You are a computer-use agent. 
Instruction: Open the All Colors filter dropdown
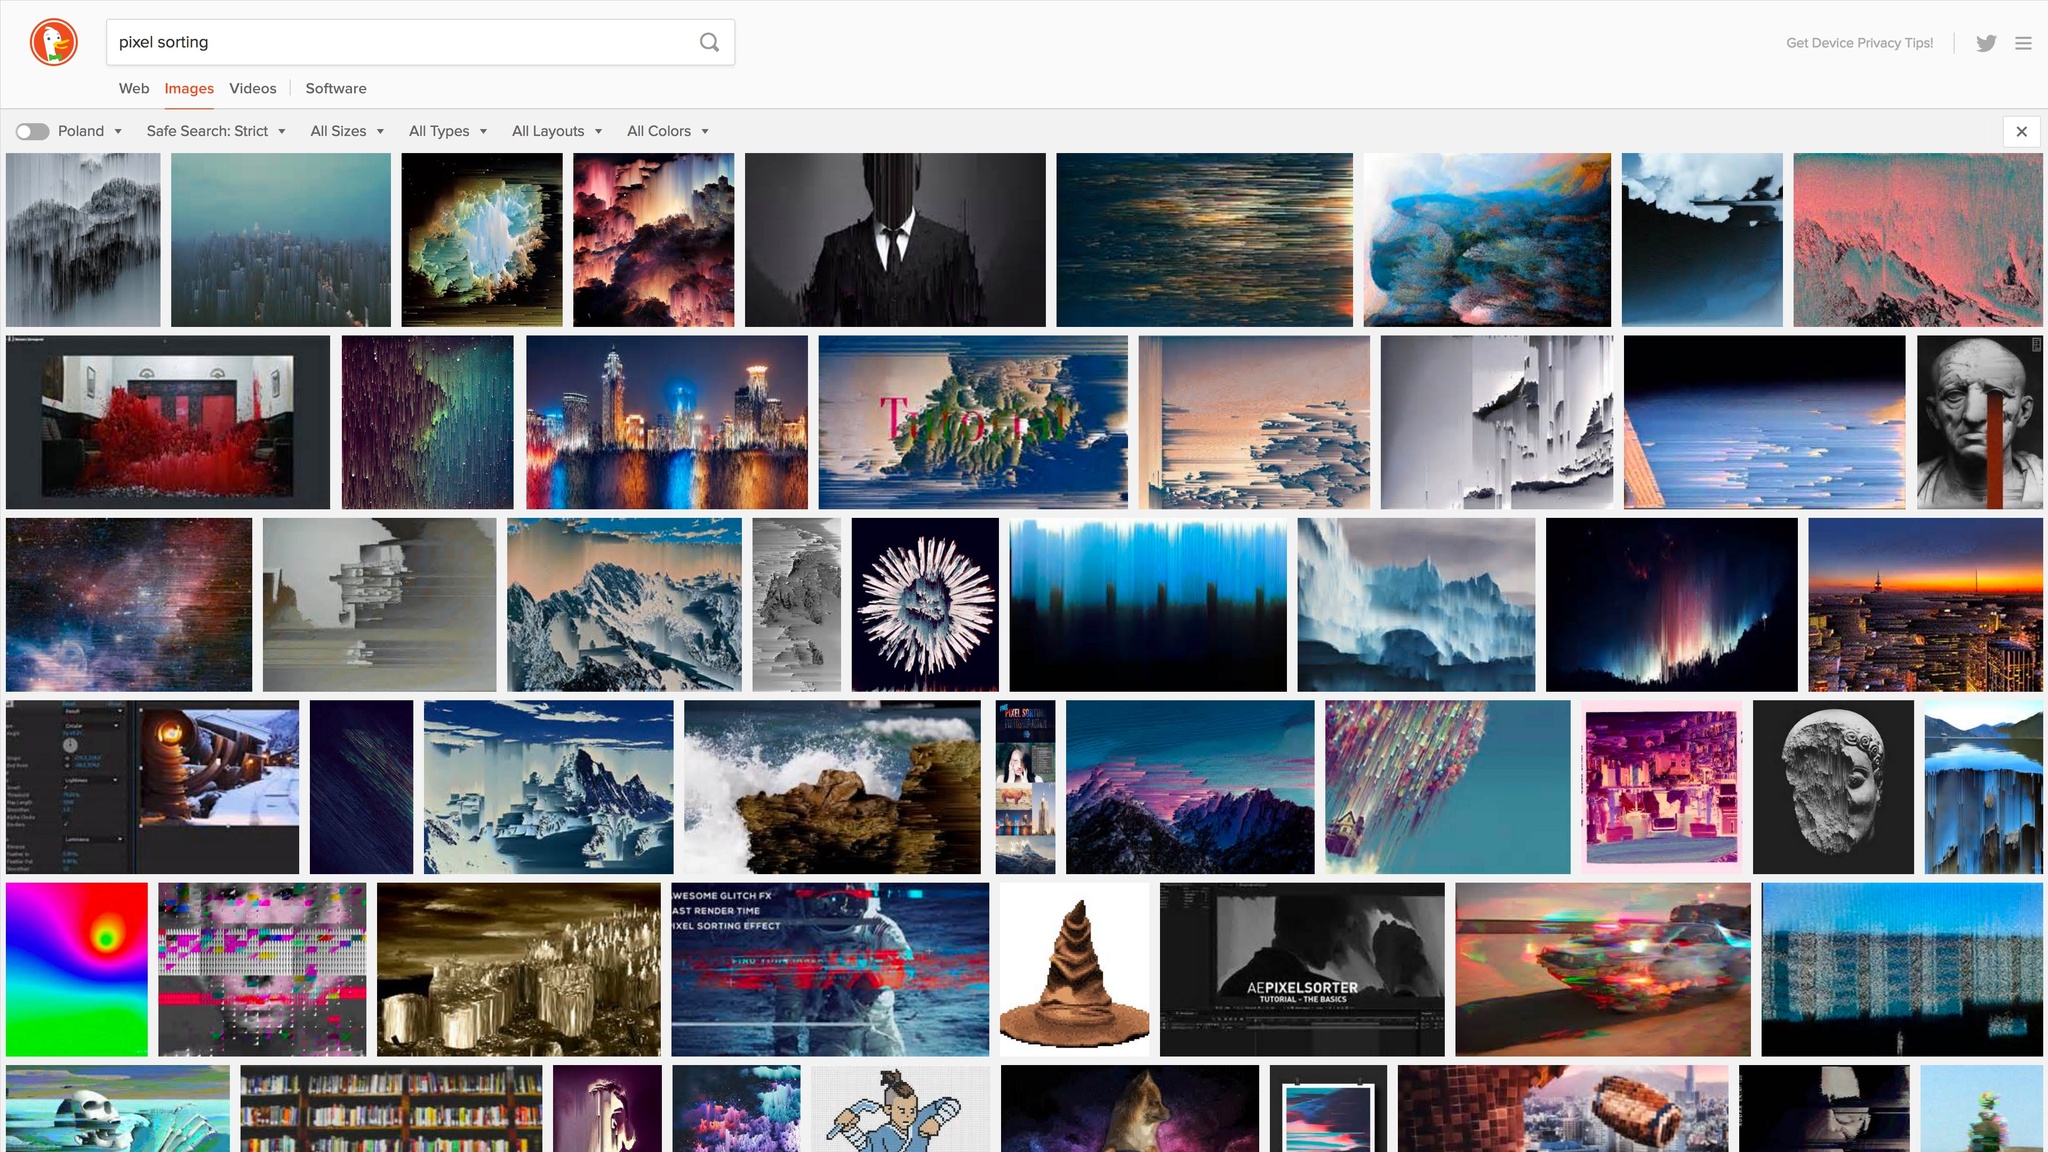point(668,131)
